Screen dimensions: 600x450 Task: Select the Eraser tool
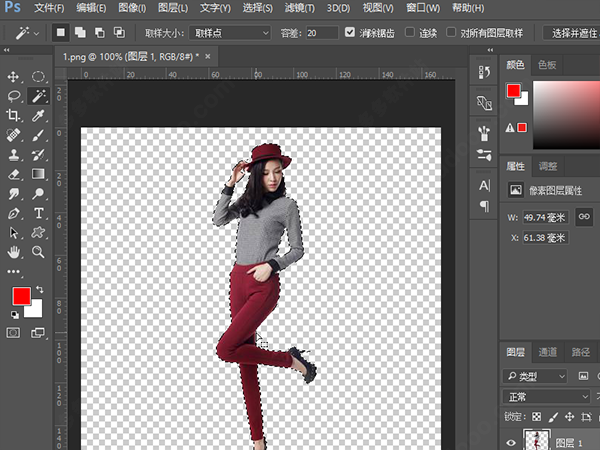click(x=13, y=174)
